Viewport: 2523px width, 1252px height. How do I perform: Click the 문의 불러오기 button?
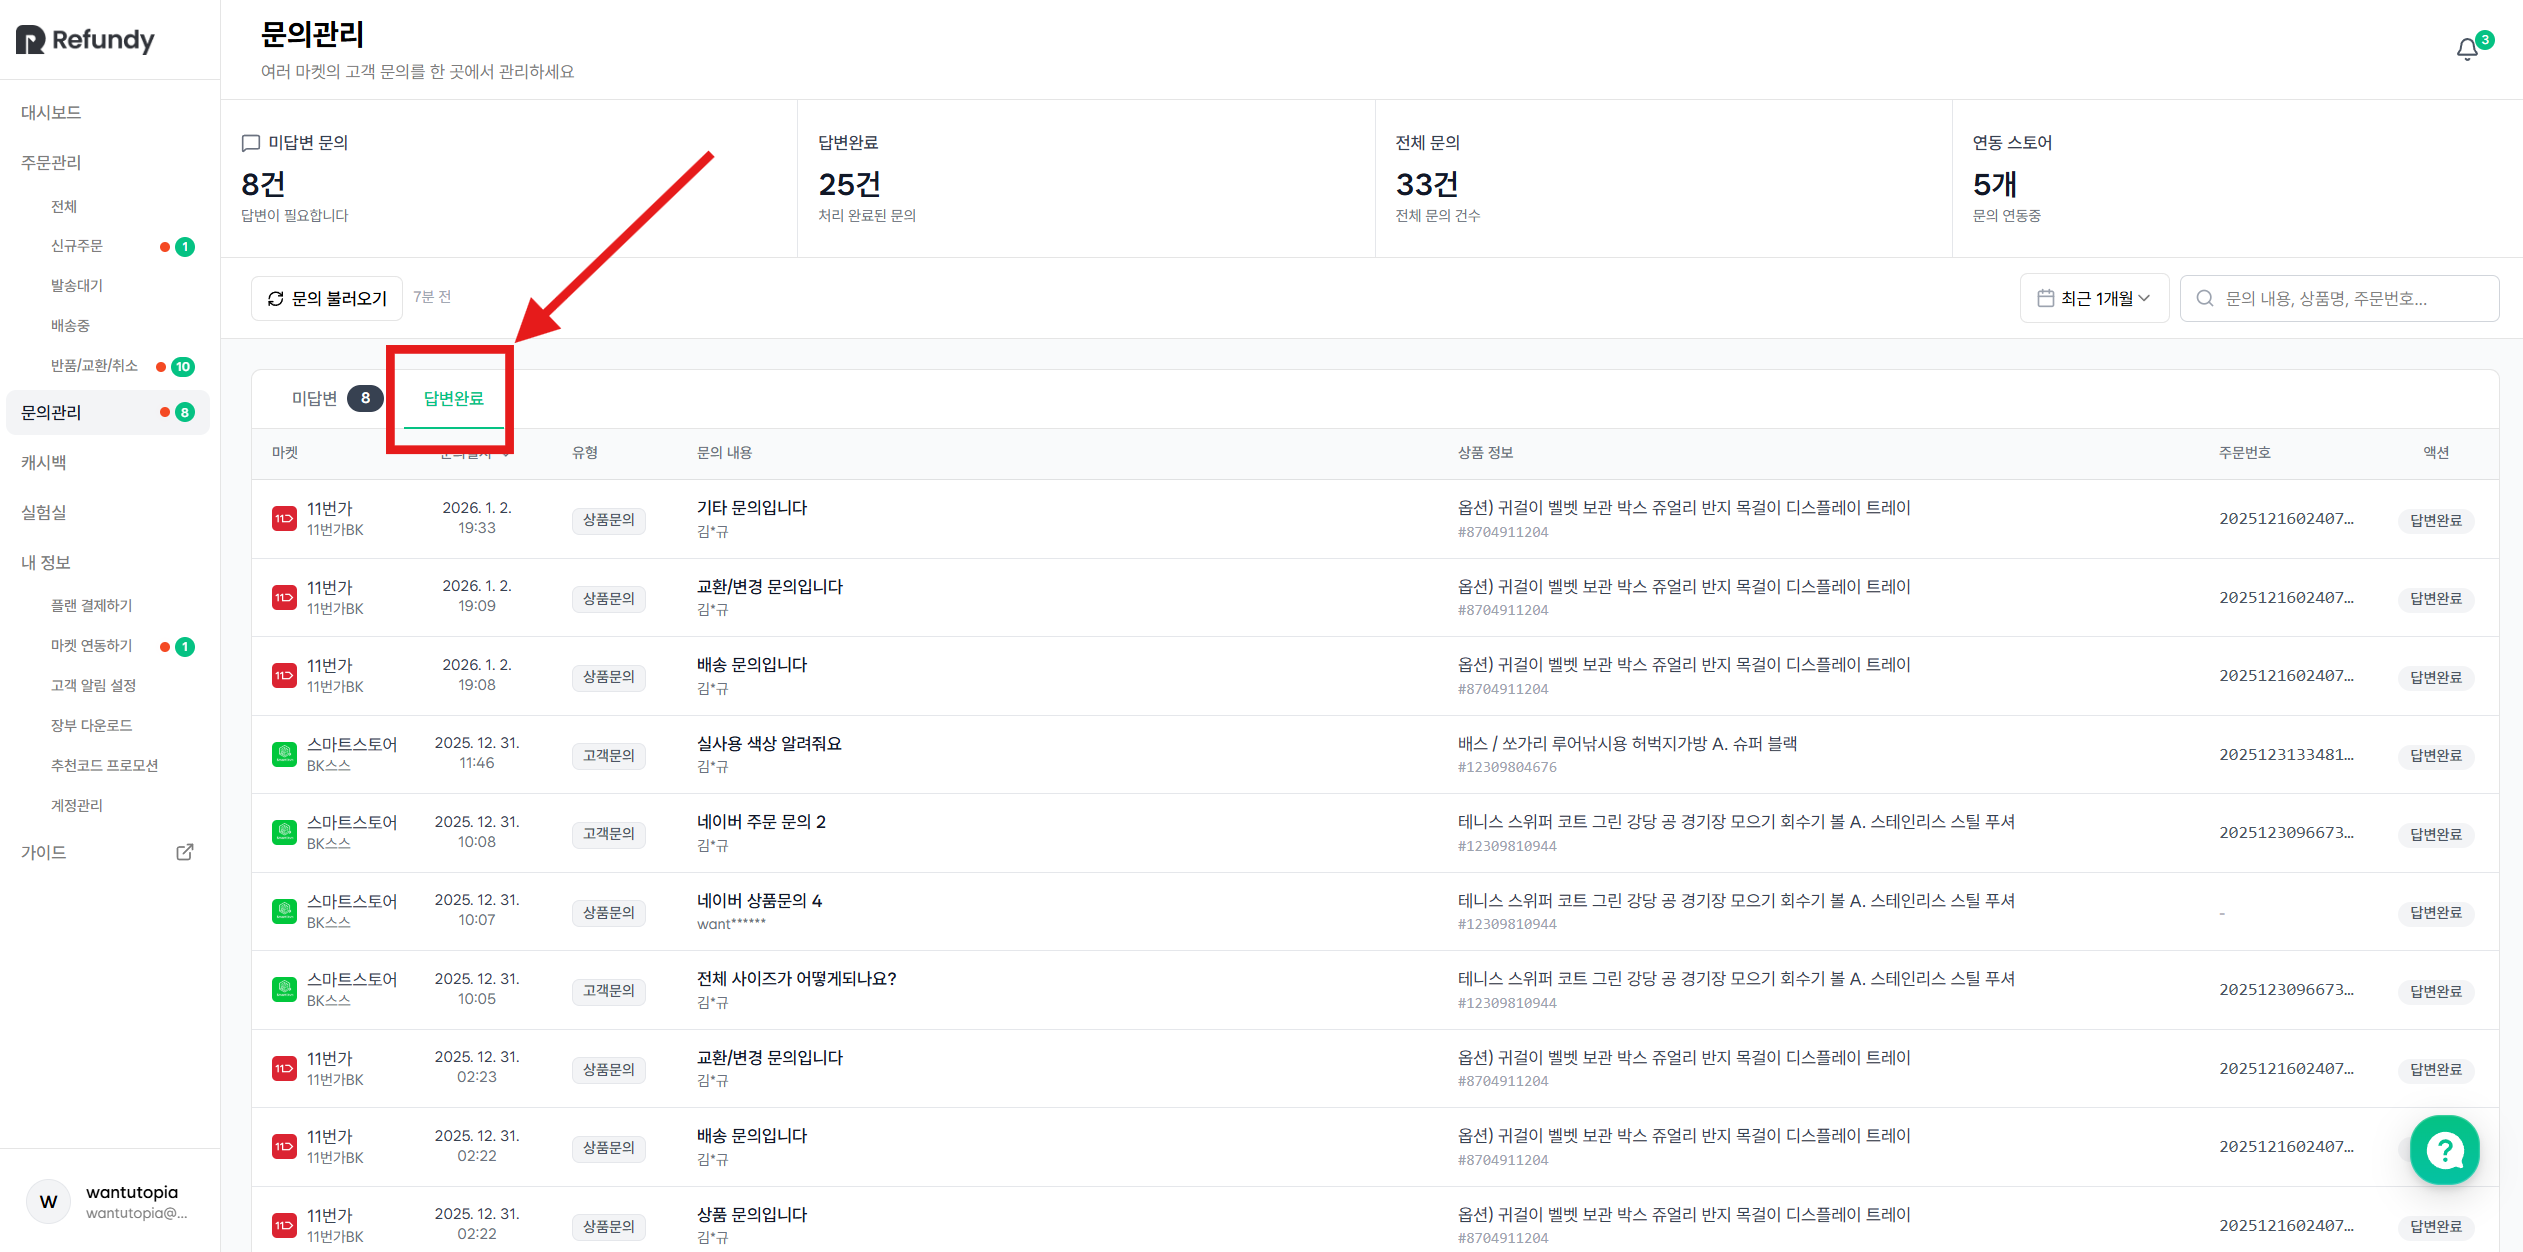327,298
